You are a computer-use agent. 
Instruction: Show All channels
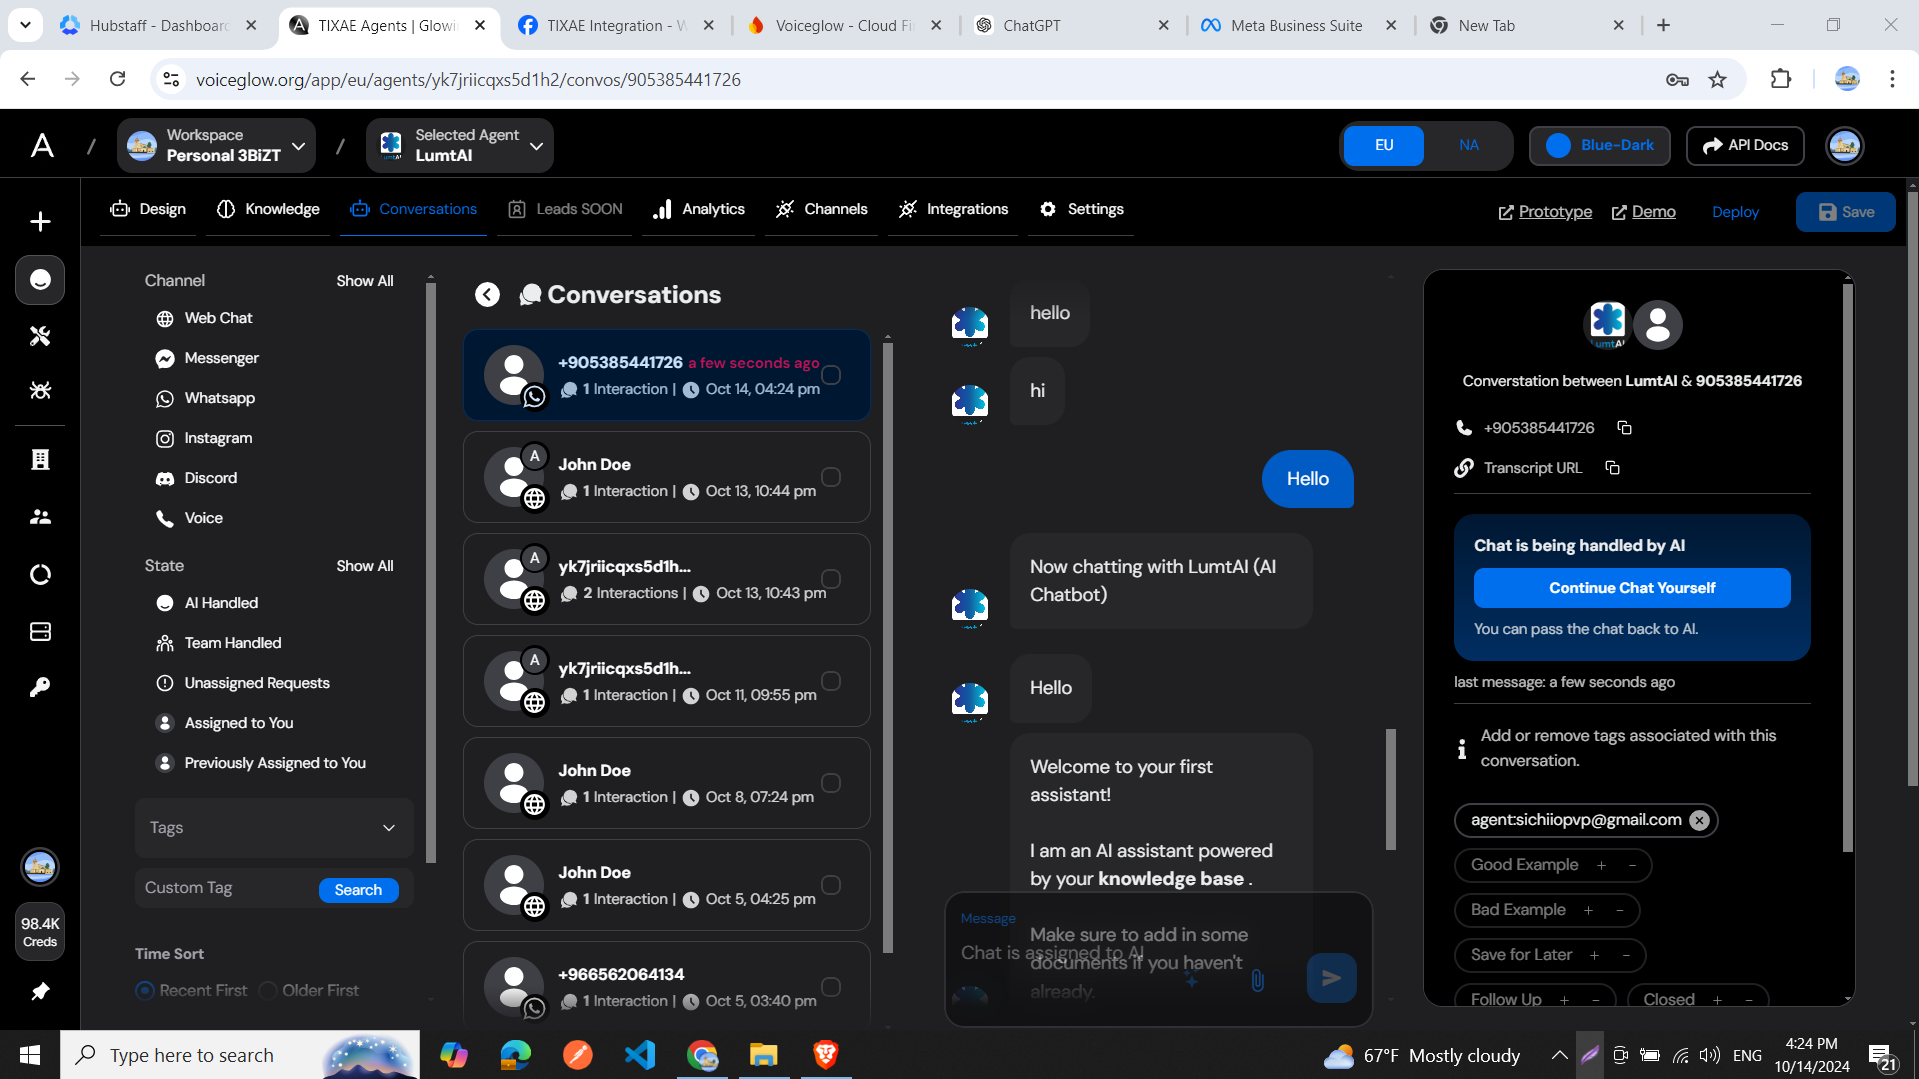point(365,281)
